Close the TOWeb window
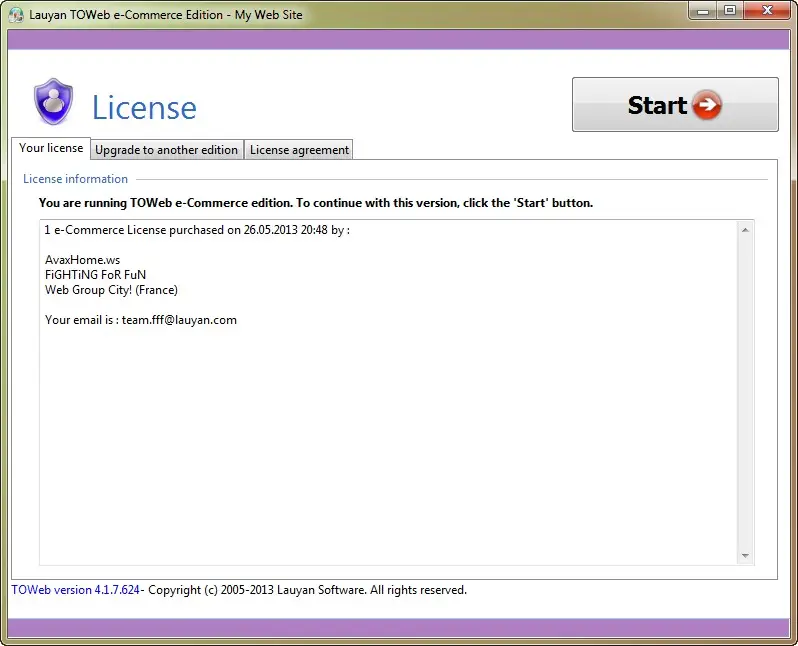 click(x=767, y=11)
